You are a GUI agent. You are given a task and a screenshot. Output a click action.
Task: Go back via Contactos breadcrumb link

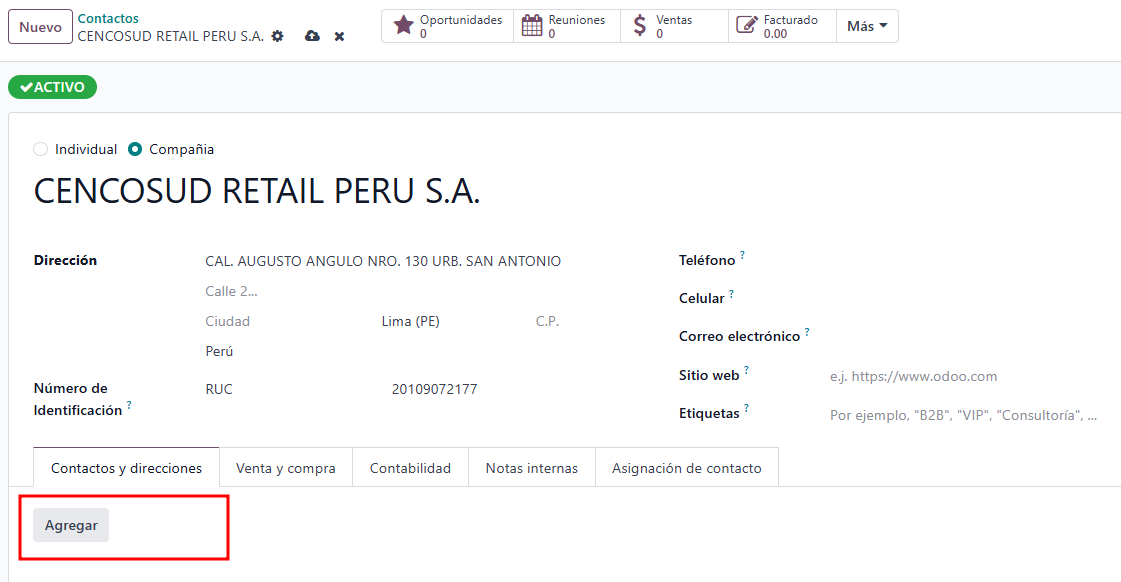[x=108, y=19]
